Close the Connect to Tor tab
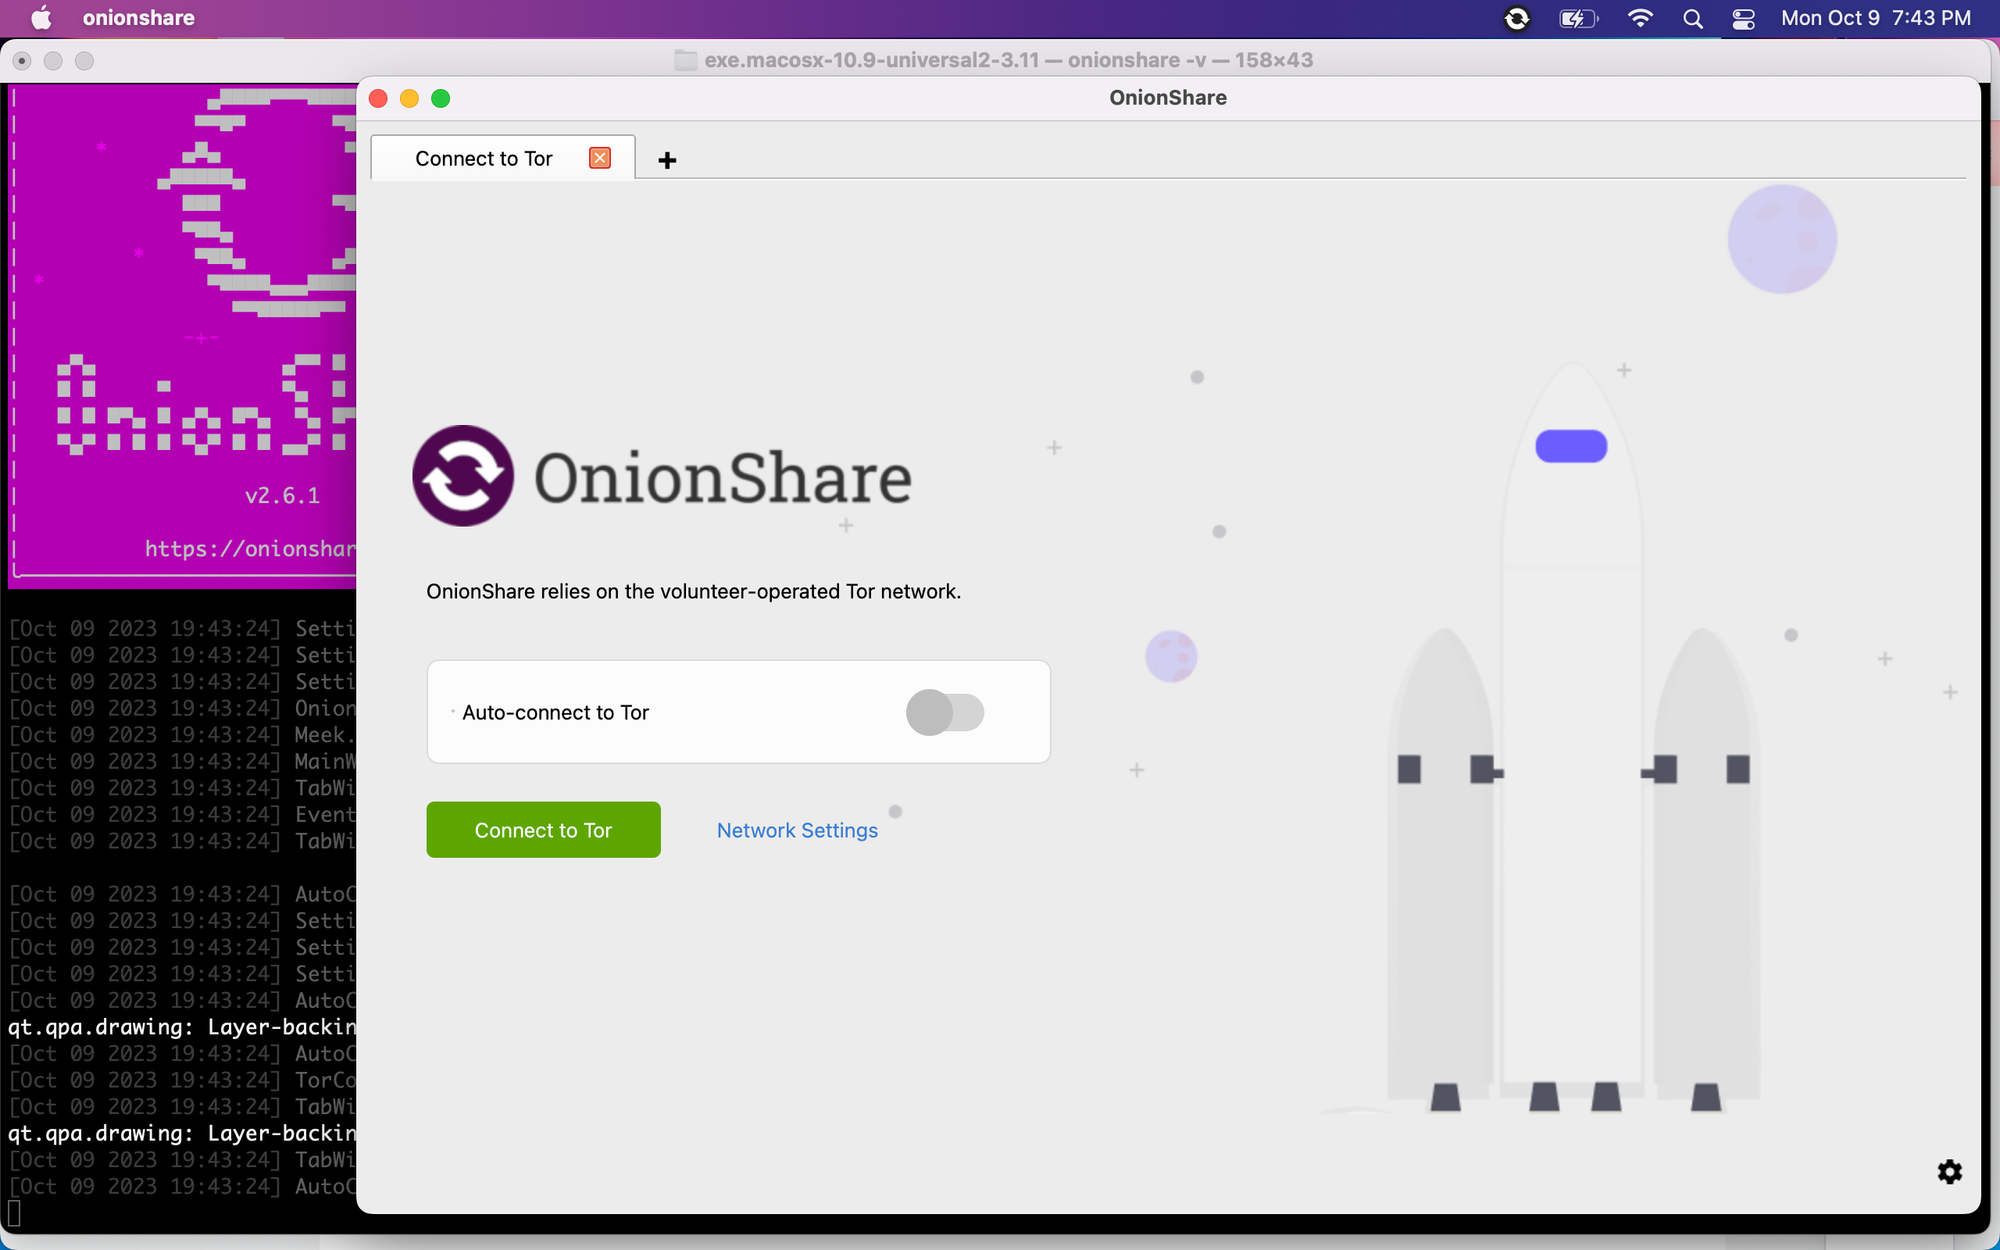Image resolution: width=2000 pixels, height=1250 pixels. tap(600, 158)
